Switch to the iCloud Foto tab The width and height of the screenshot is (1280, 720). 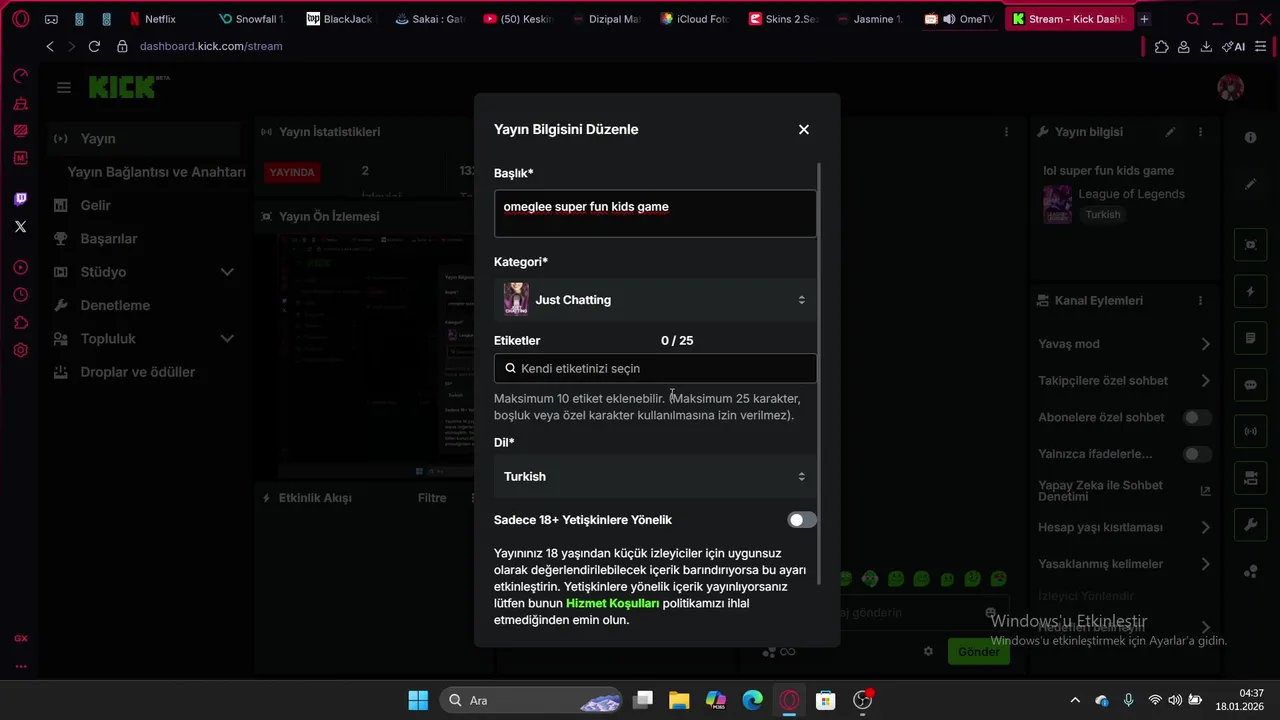(696, 19)
